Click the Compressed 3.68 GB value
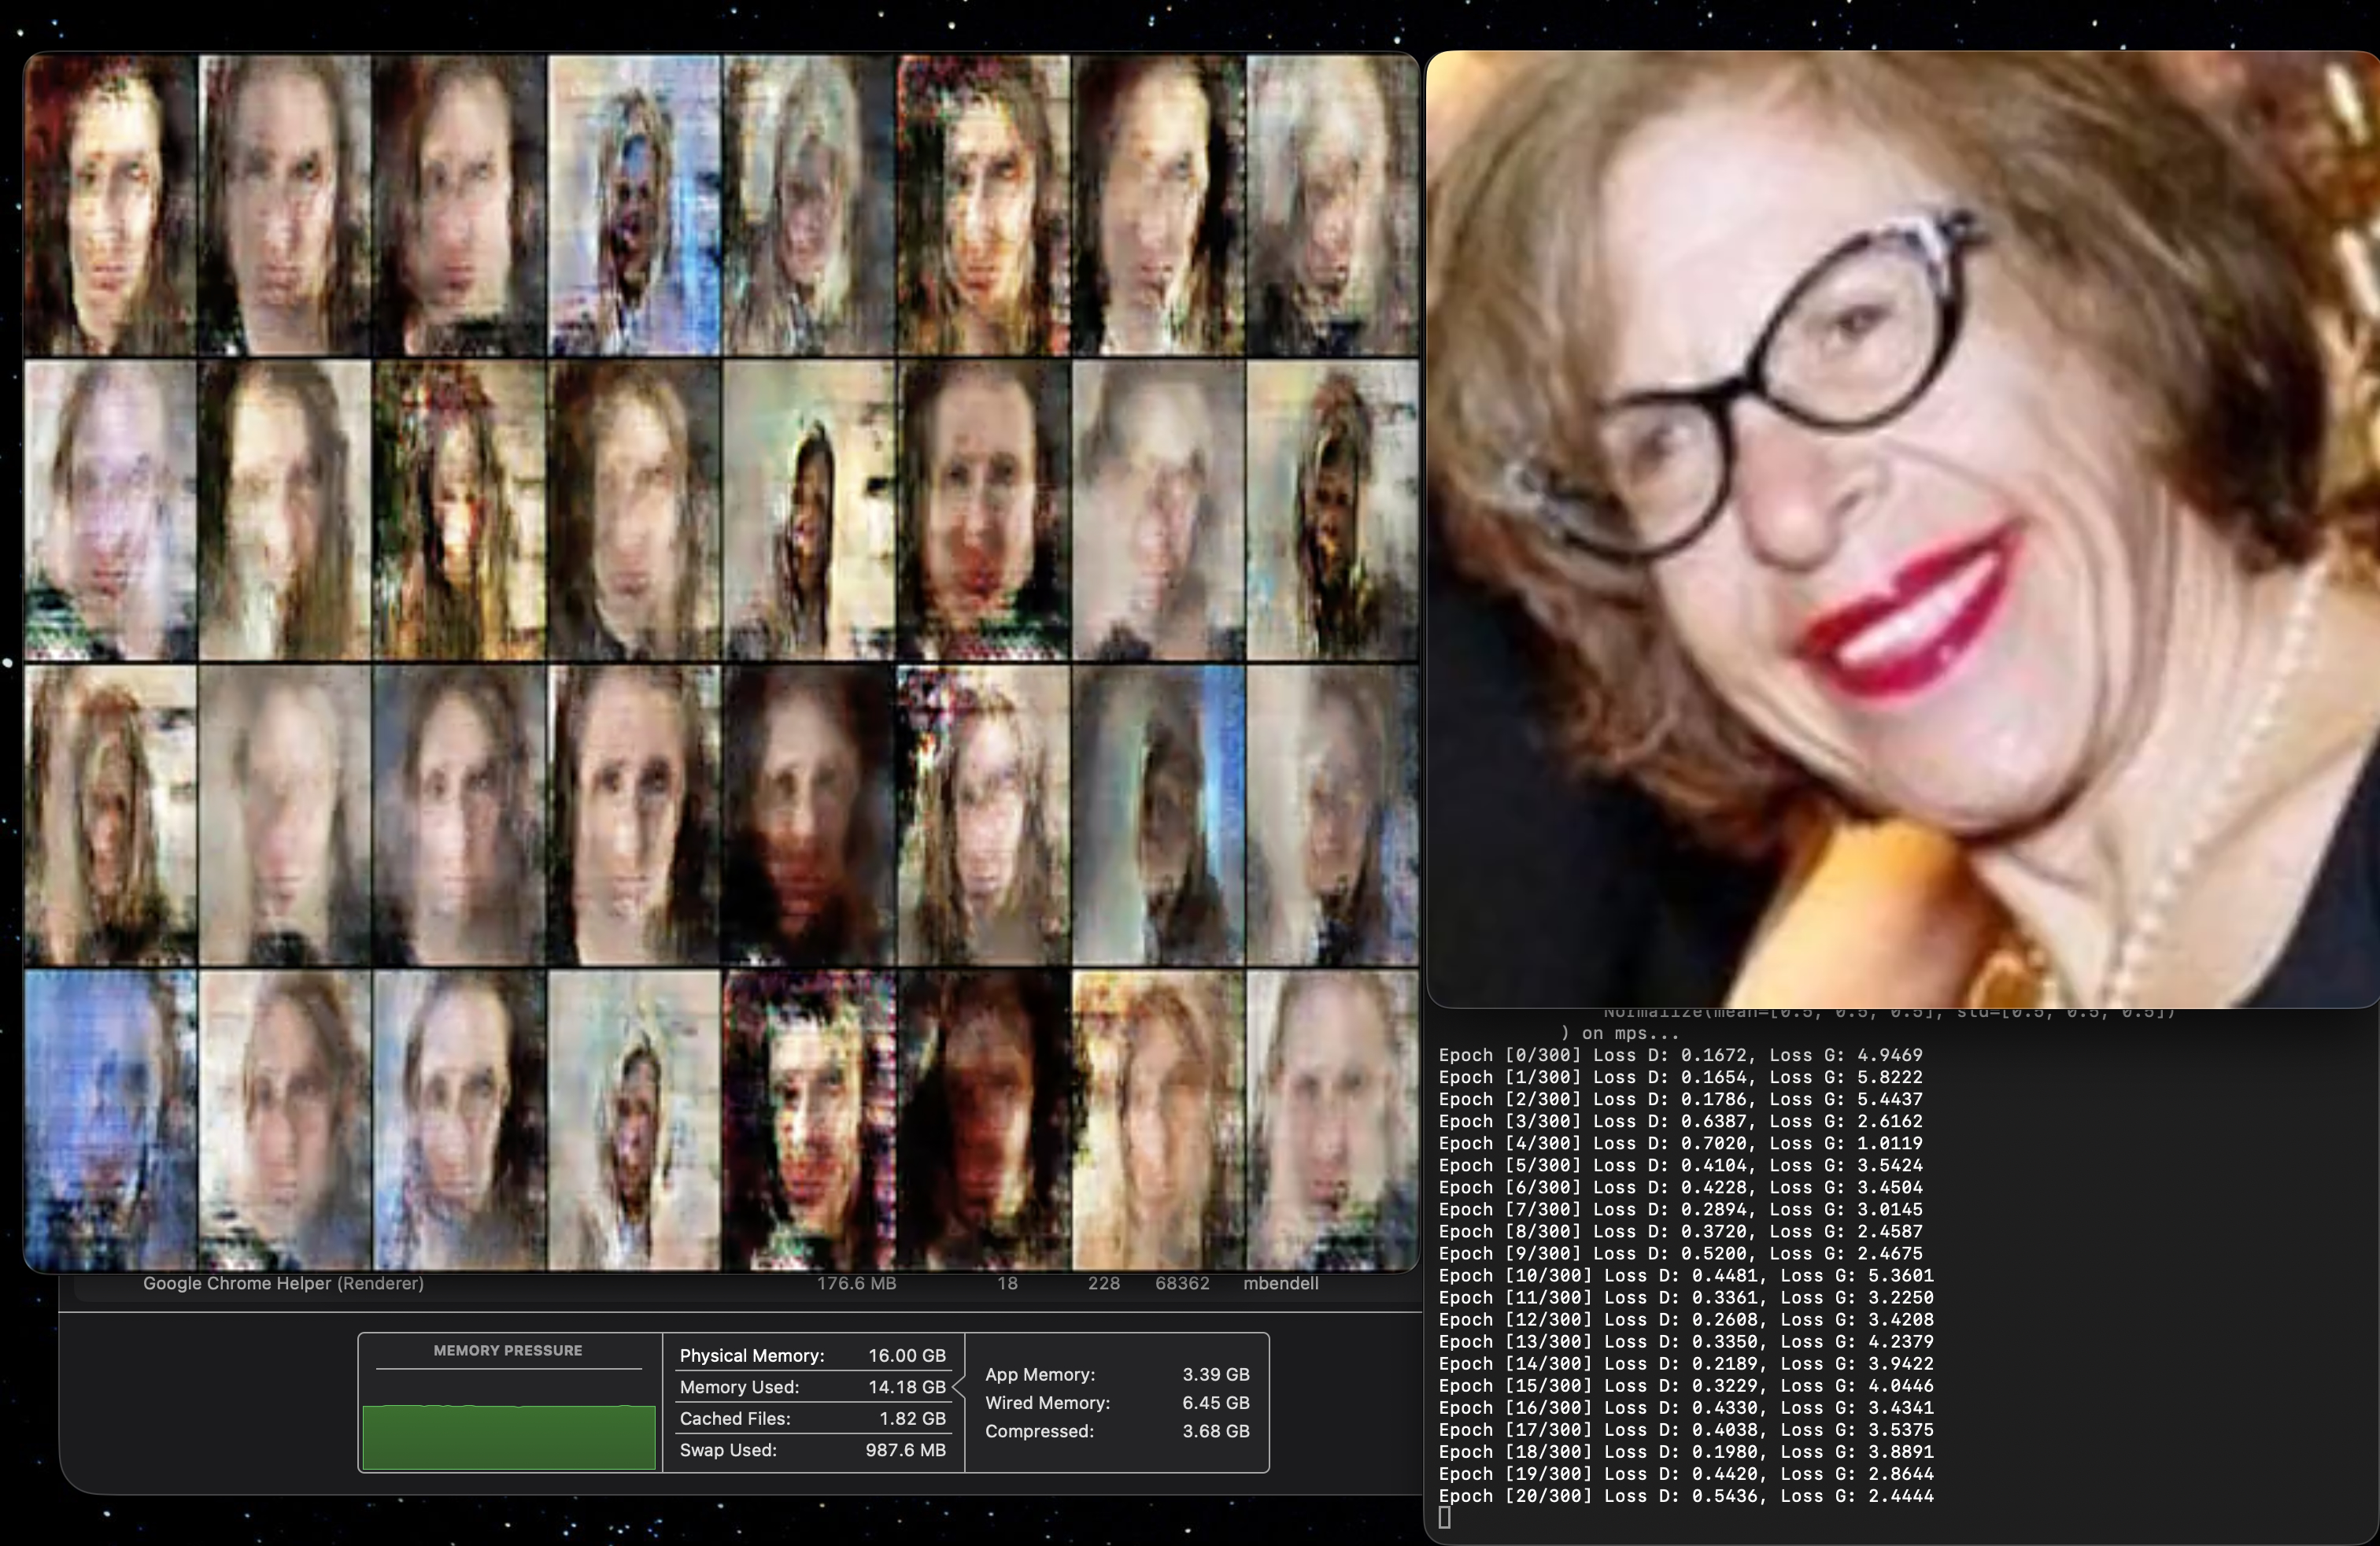Image resolution: width=2380 pixels, height=1546 pixels. [x=1215, y=1431]
